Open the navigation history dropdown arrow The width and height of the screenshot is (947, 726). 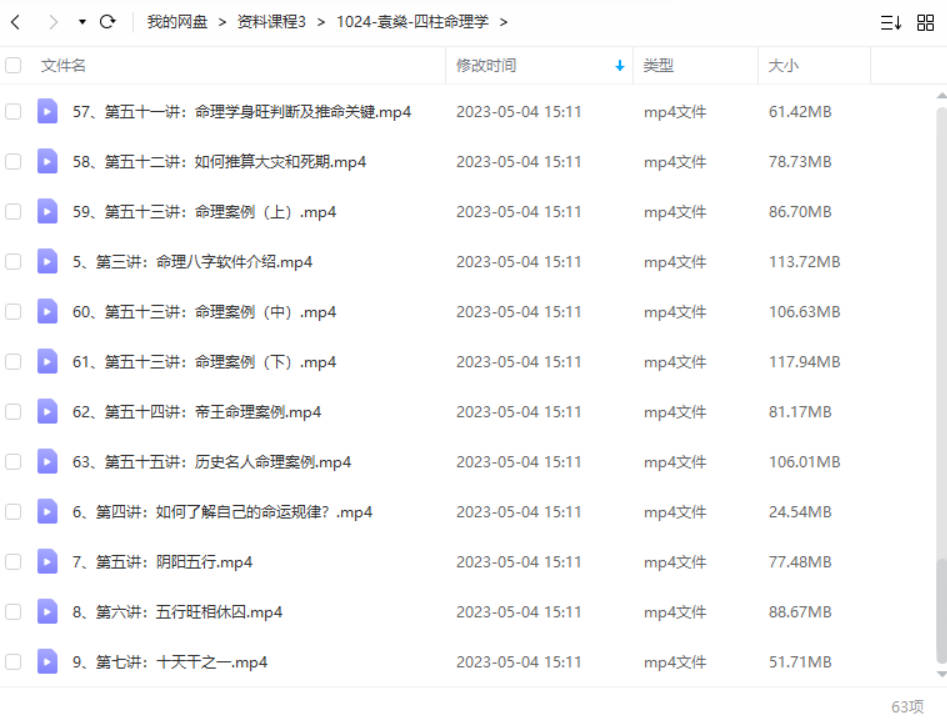82,22
